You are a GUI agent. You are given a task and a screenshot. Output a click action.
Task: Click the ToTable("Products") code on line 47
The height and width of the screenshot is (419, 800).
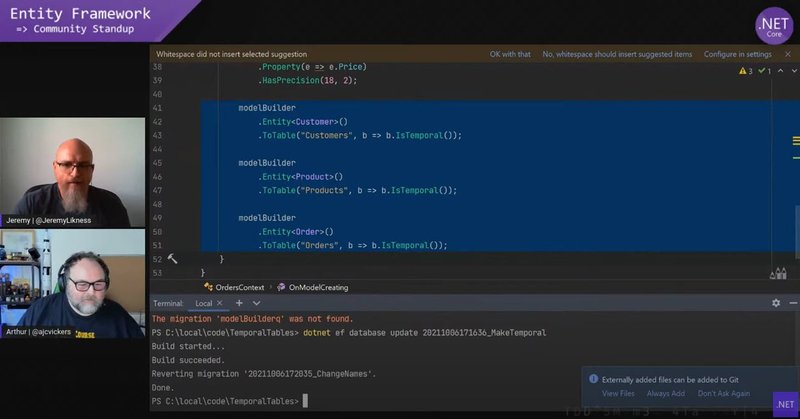tap(357, 190)
